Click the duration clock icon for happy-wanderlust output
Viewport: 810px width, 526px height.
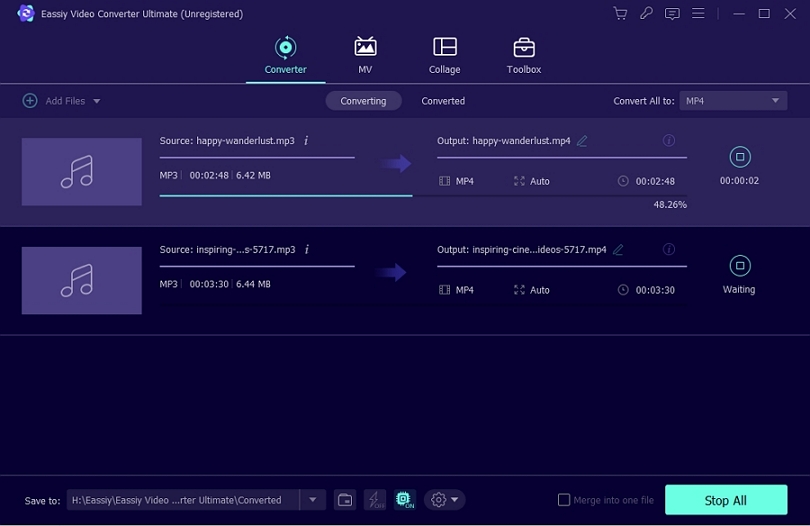[623, 181]
